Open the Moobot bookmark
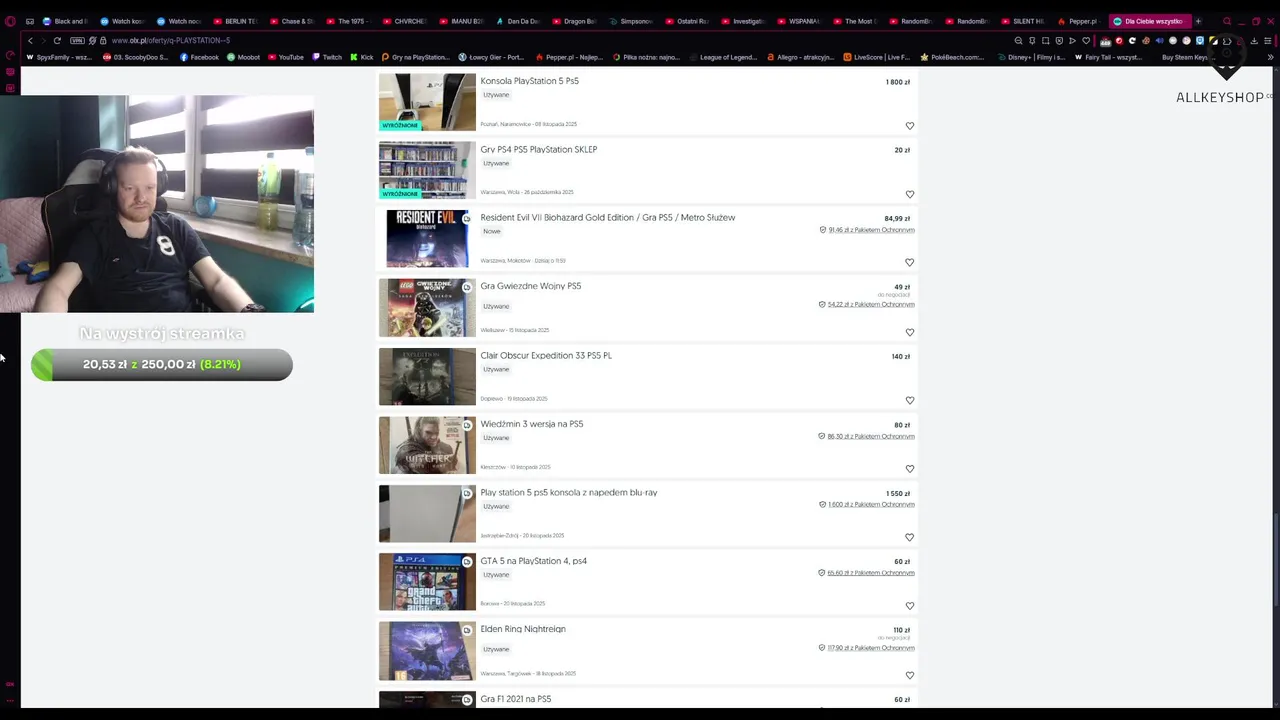1280x720 pixels. pyautogui.click(x=243, y=57)
